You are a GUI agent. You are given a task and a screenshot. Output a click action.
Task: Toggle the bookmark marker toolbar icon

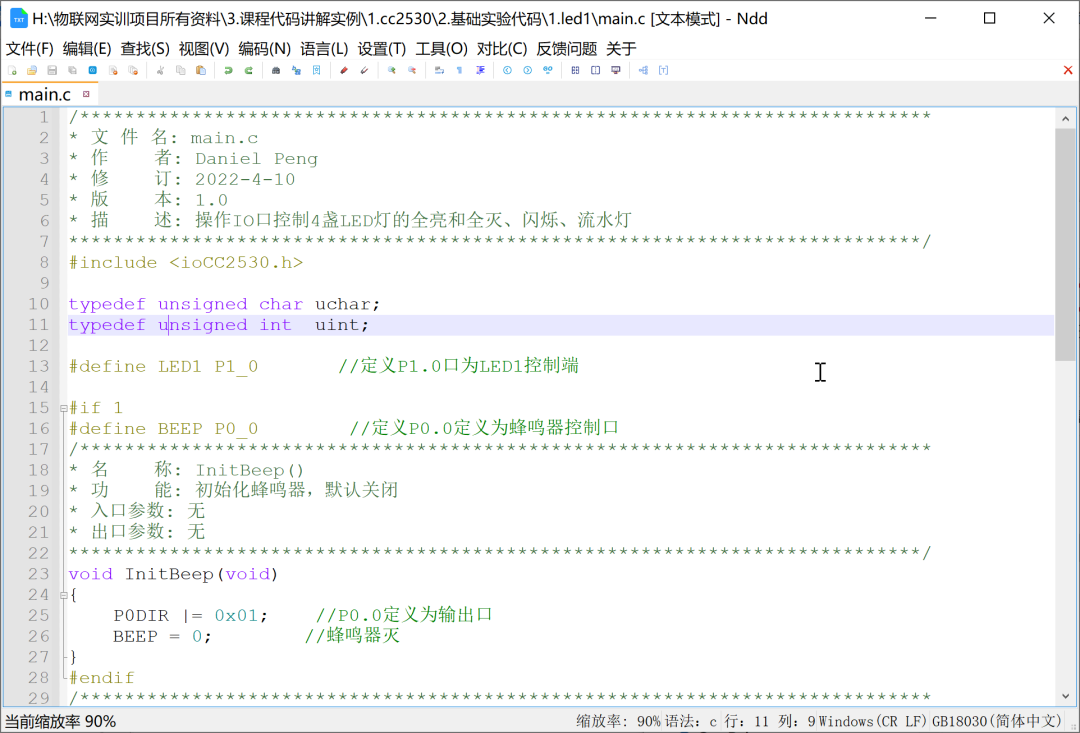click(x=317, y=70)
